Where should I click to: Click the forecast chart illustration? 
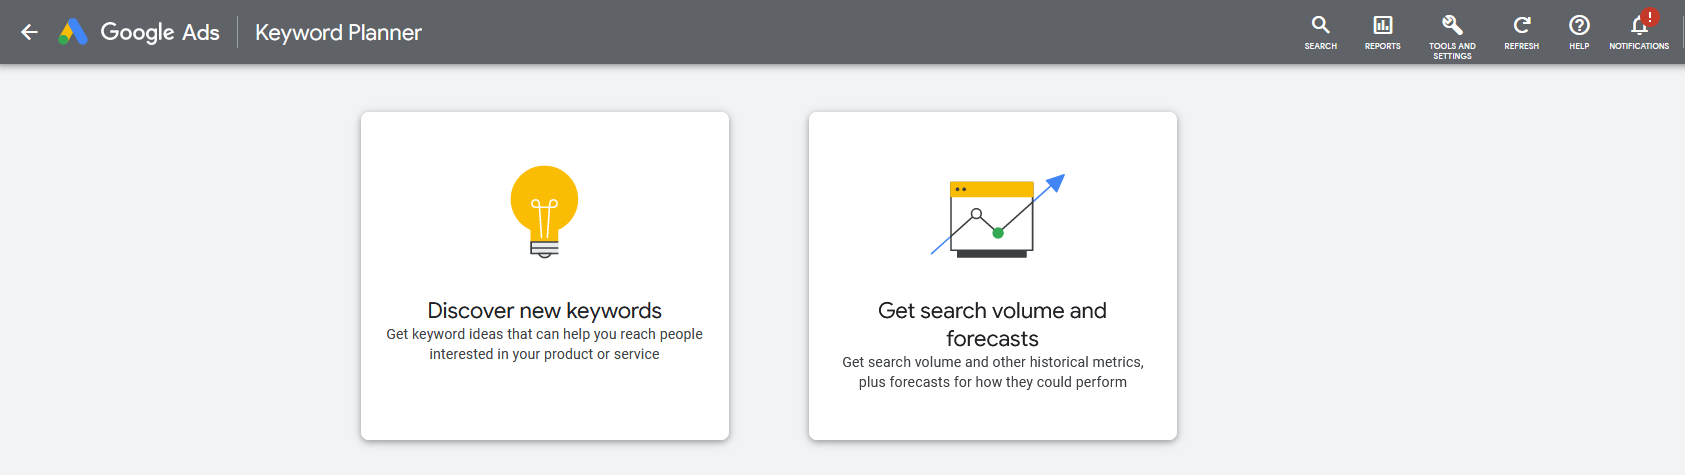coord(993,216)
